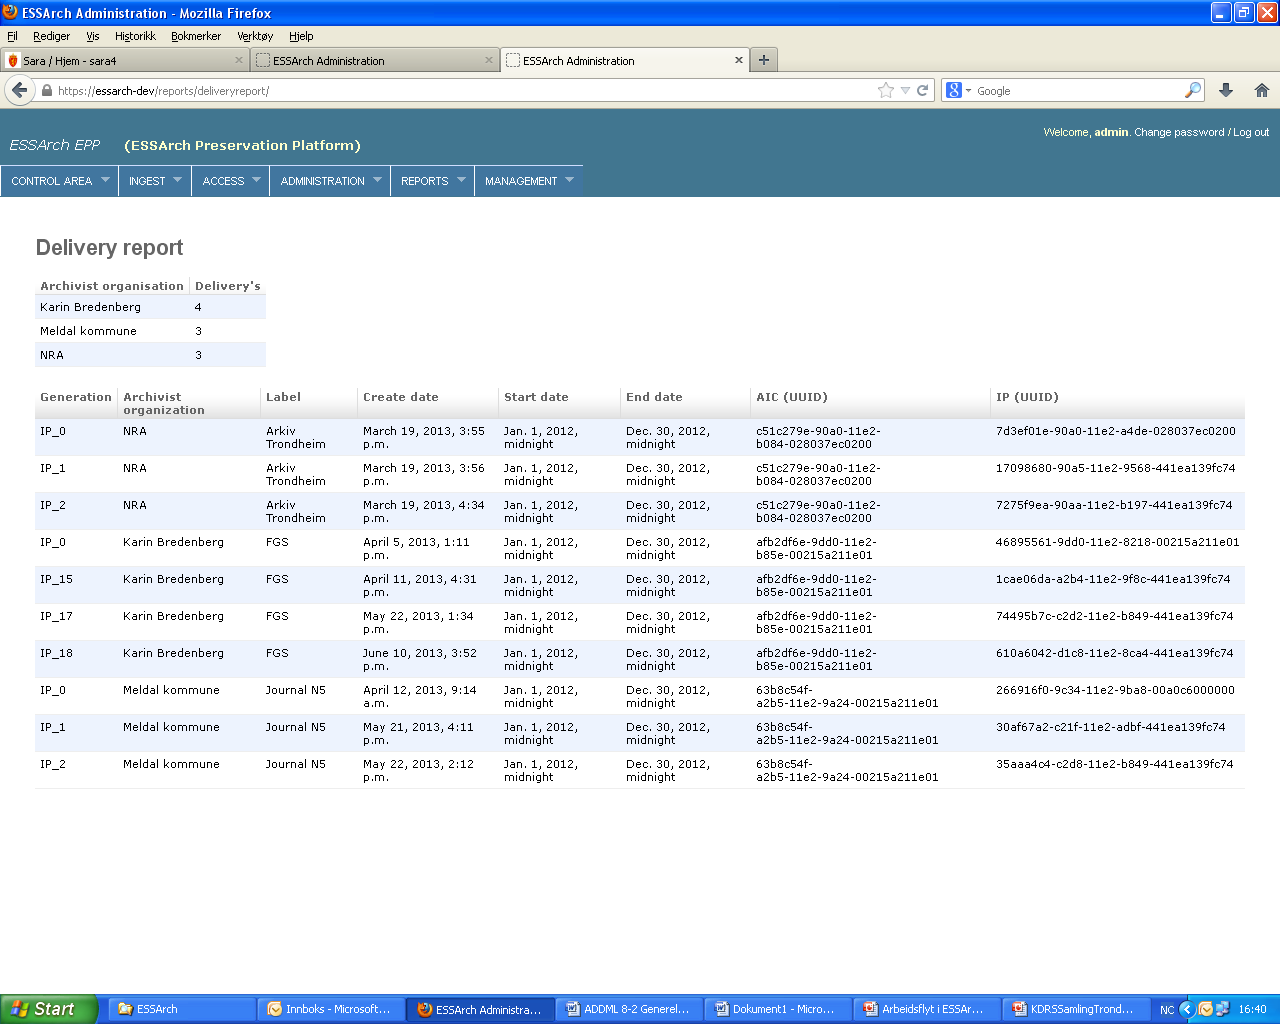Image resolution: width=1280 pixels, height=1024 pixels.
Task: Click the Firefox logo in the title bar
Action: pyautogui.click(x=10, y=12)
